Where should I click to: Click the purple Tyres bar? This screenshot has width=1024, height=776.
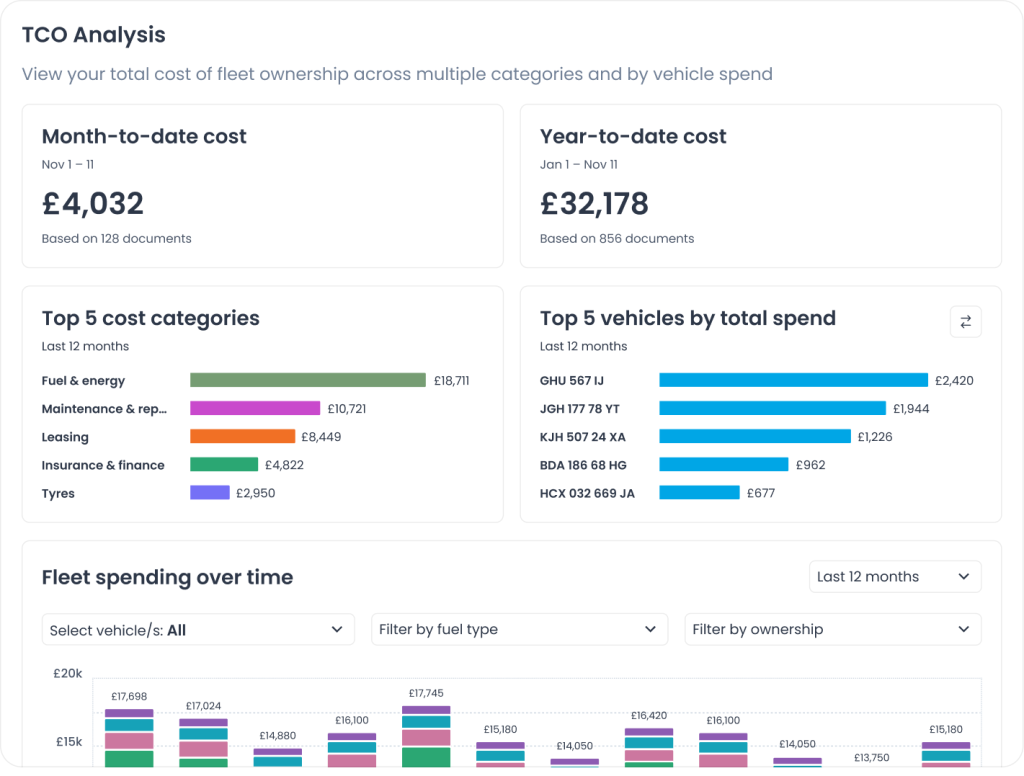pos(210,493)
